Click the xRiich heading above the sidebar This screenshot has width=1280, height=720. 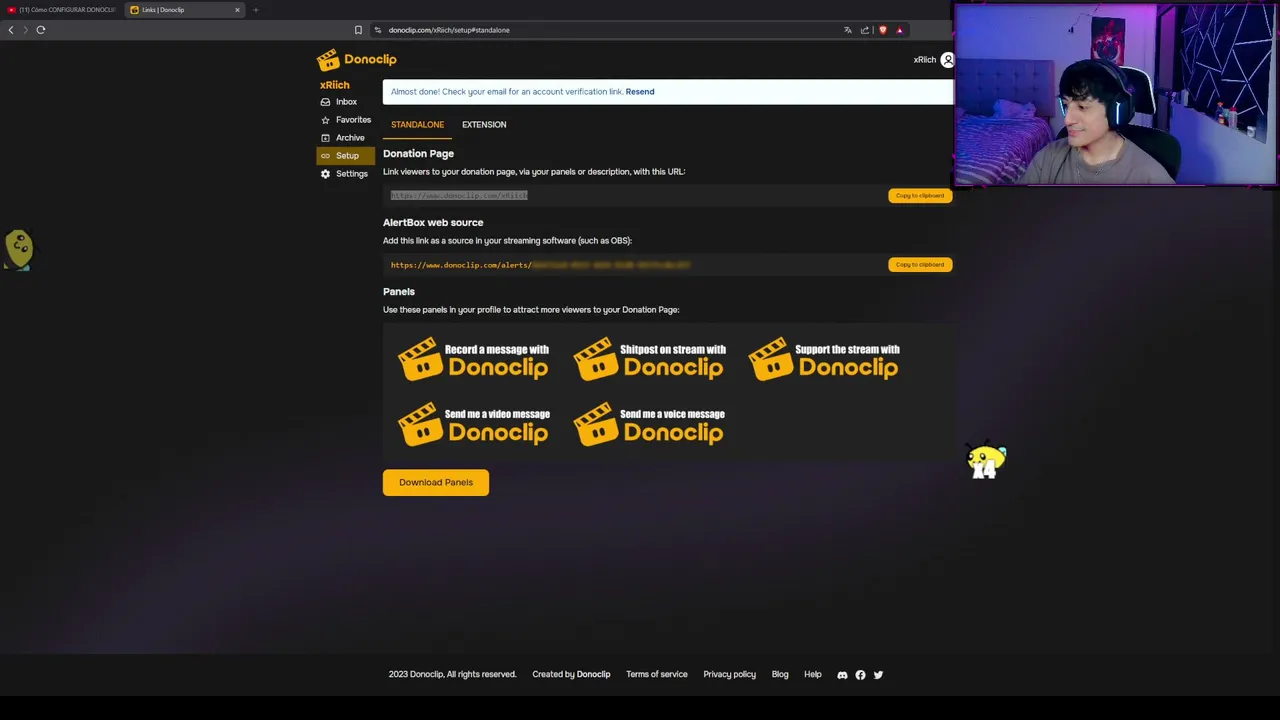pyautogui.click(x=334, y=85)
